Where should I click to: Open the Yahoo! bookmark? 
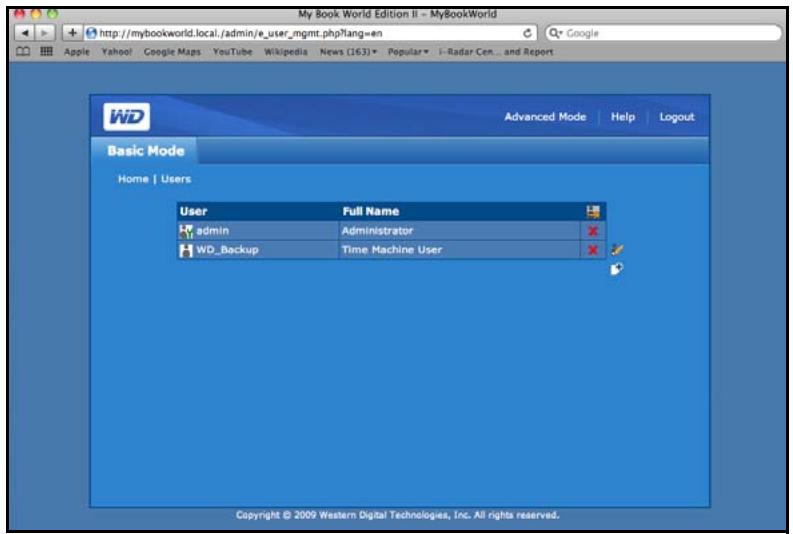coord(116,52)
